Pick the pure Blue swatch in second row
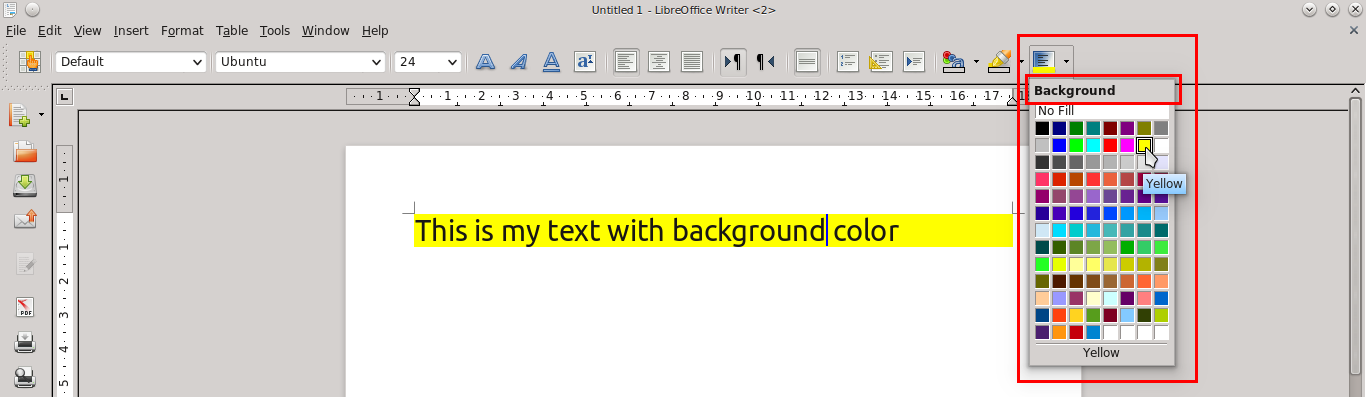 (1060, 145)
